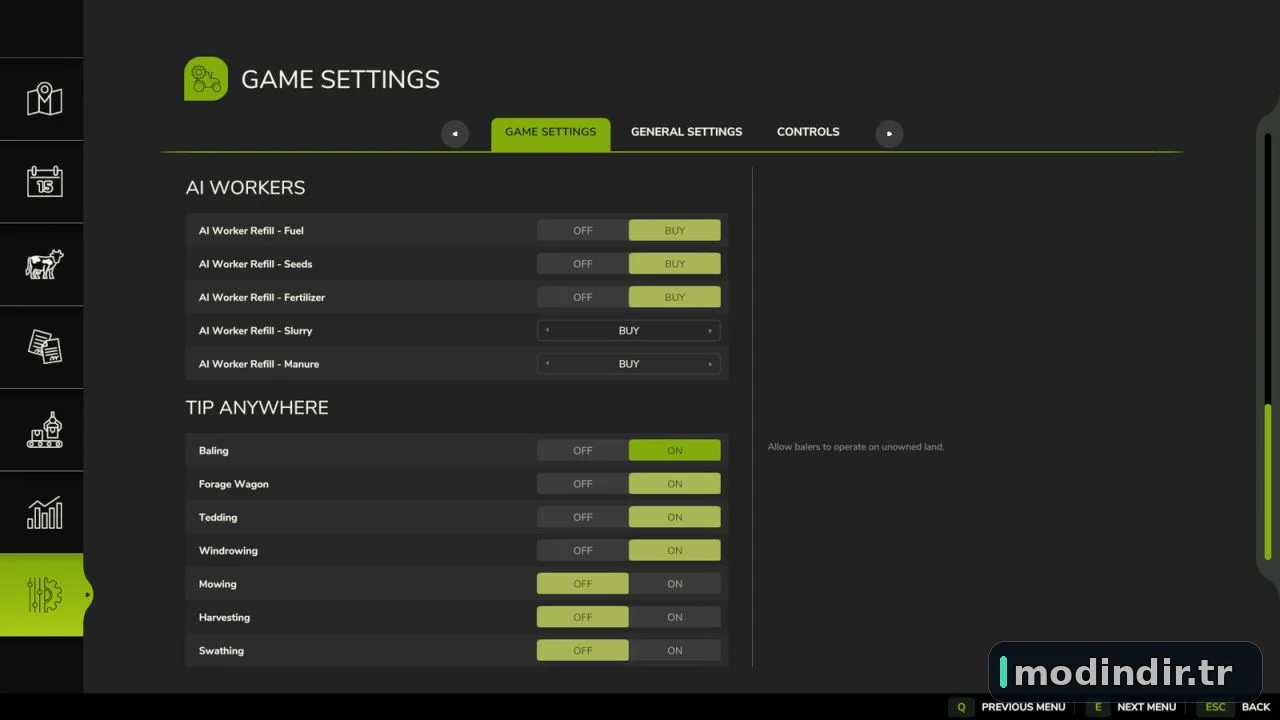Click the next tab arrow button
Image resolution: width=1280 pixels, height=720 pixels.
tap(889, 133)
